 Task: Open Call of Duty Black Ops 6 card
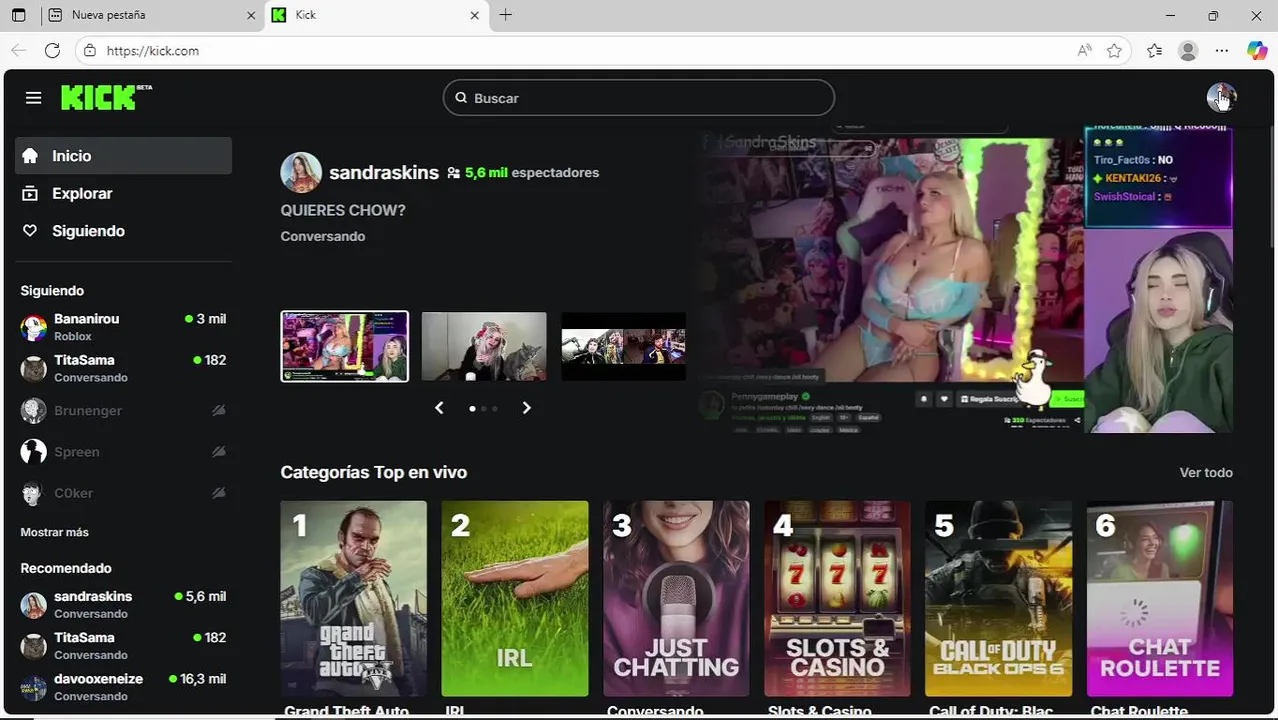pyautogui.click(x=998, y=598)
